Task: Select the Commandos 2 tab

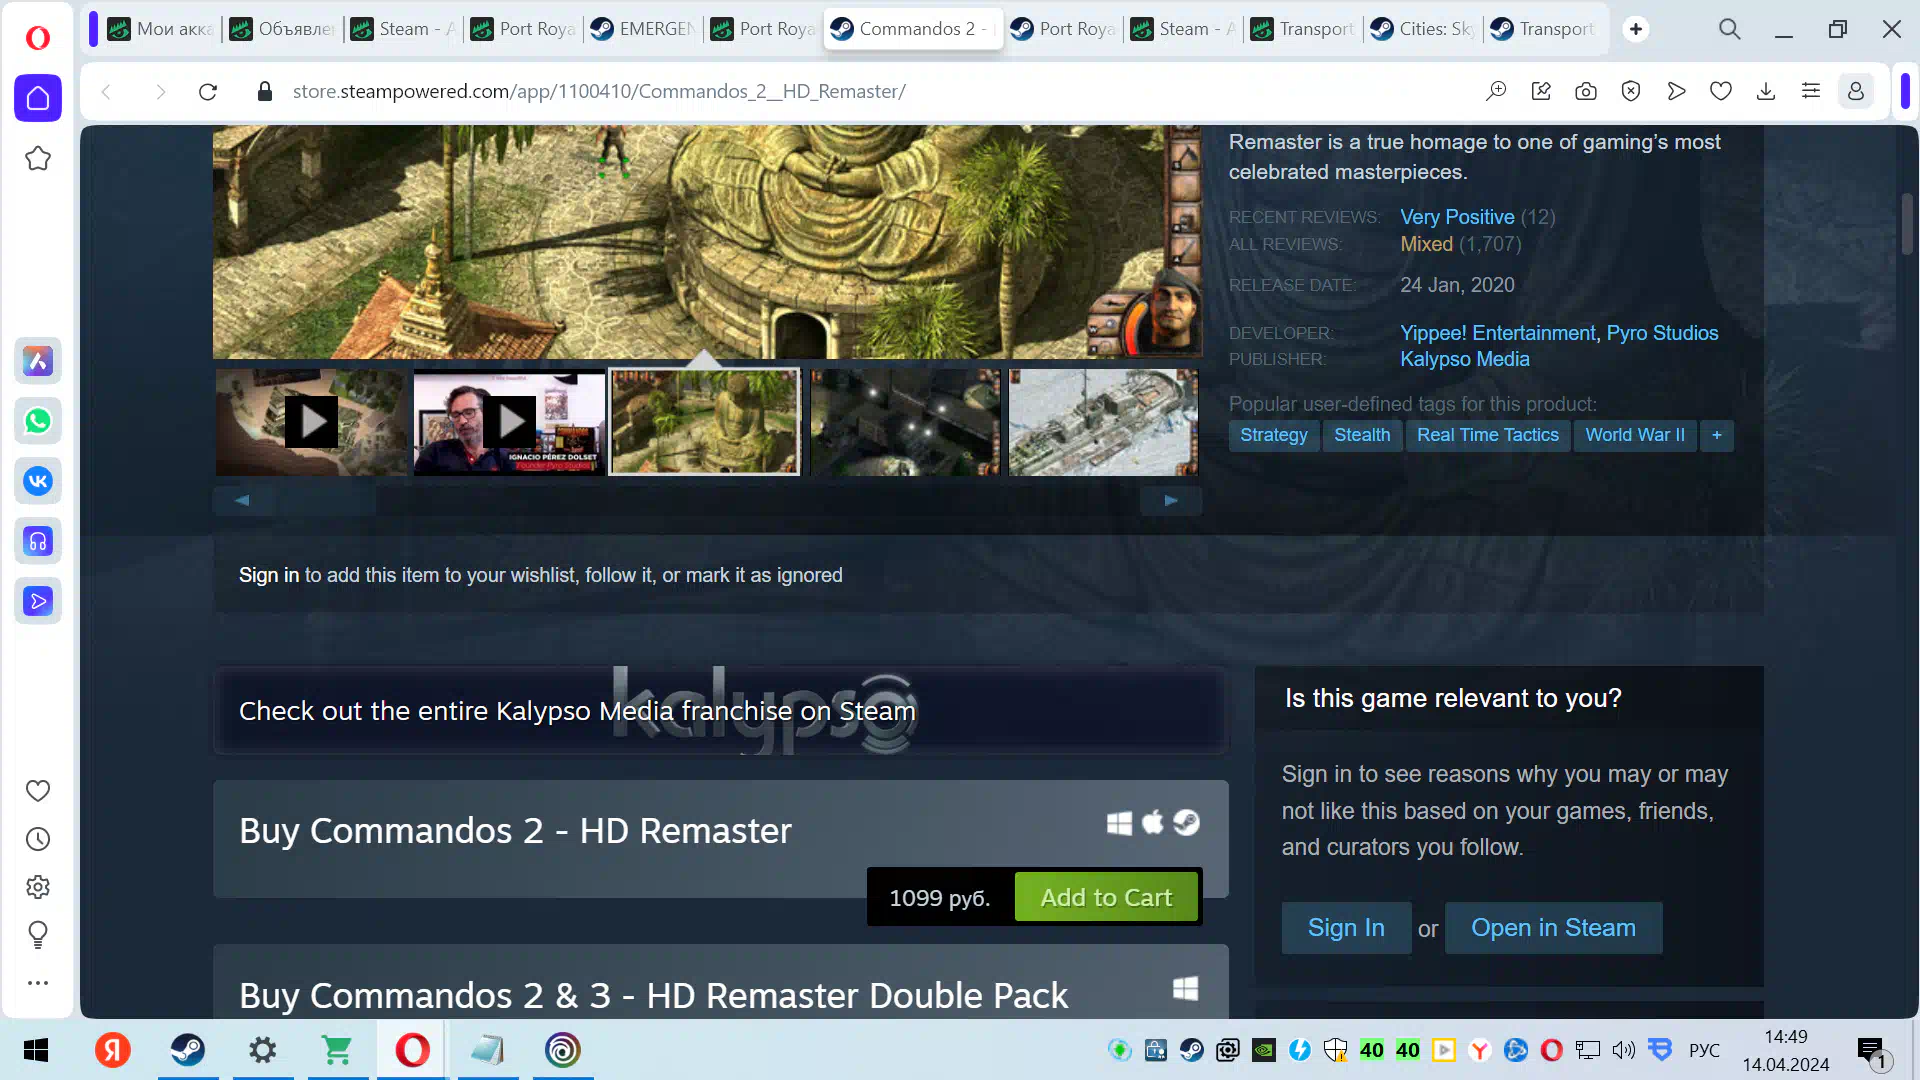Action: click(912, 29)
